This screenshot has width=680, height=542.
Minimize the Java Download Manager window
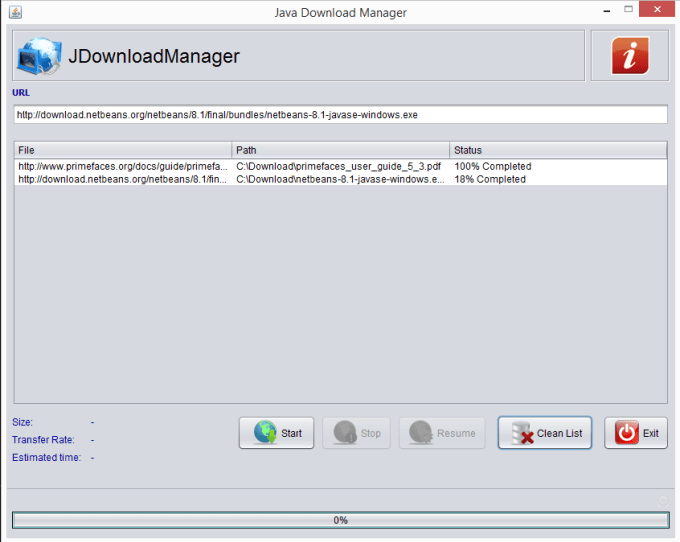click(607, 10)
